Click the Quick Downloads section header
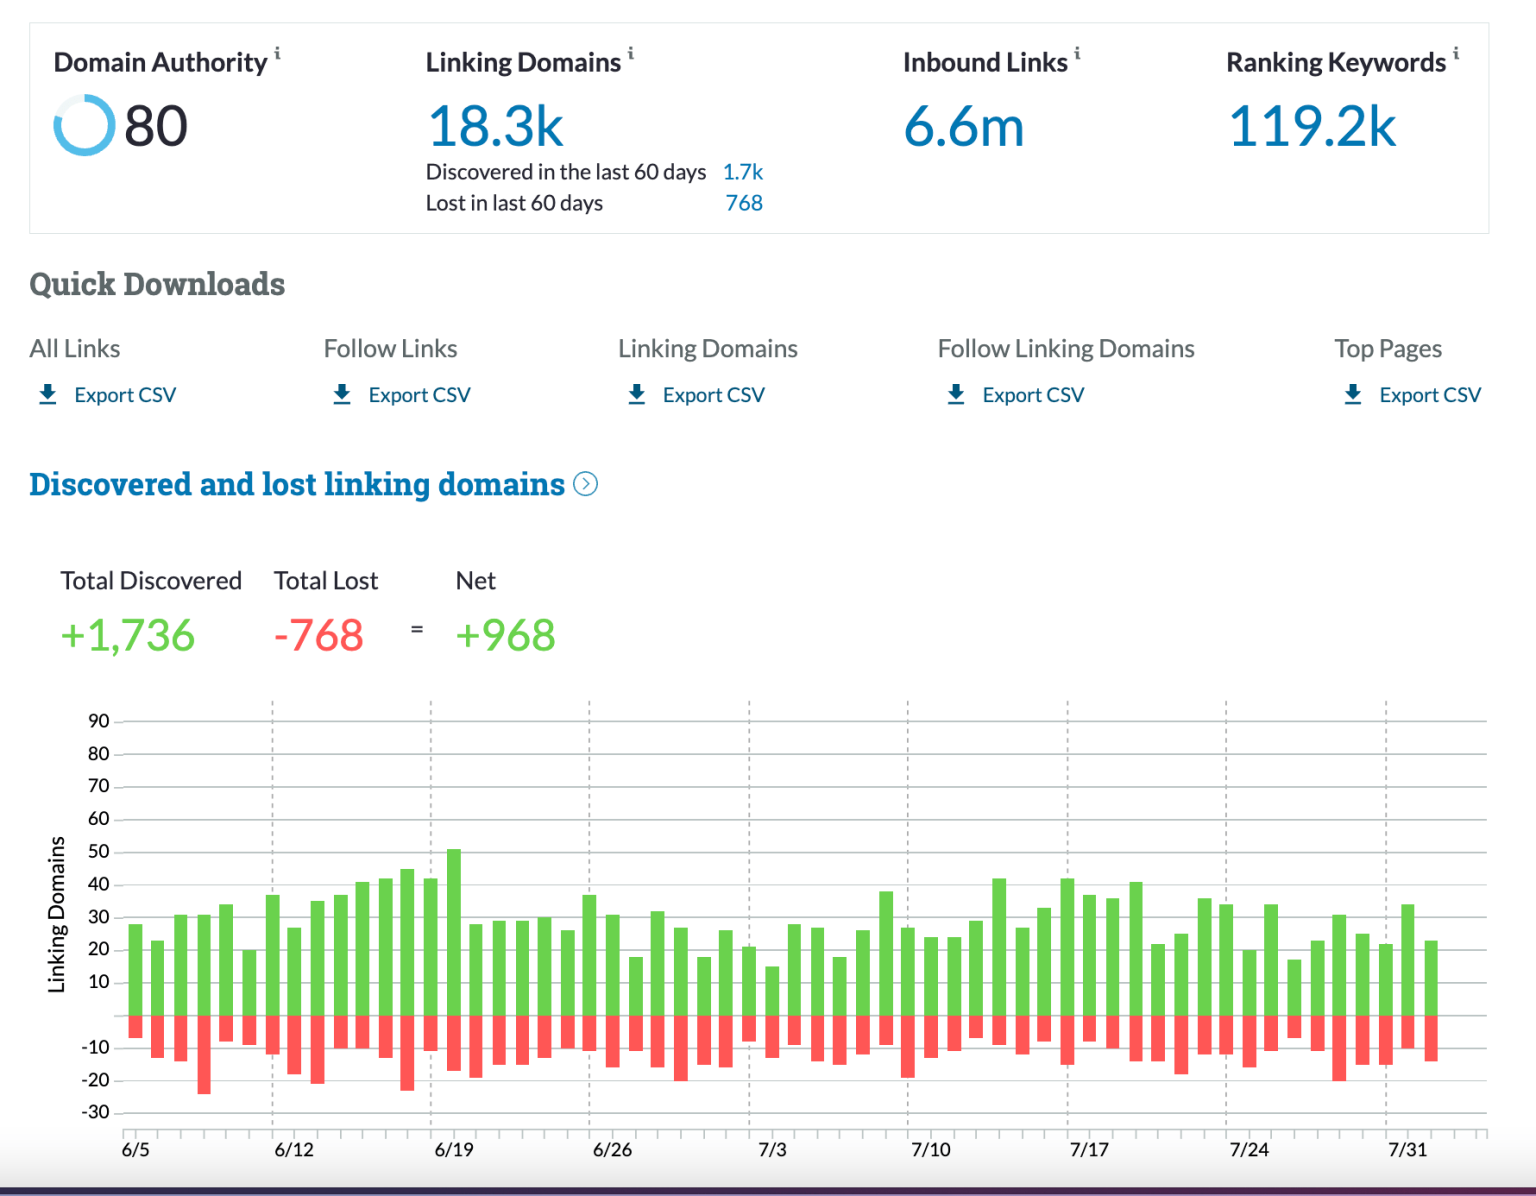This screenshot has width=1536, height=1196. click(x=156, y=284)
